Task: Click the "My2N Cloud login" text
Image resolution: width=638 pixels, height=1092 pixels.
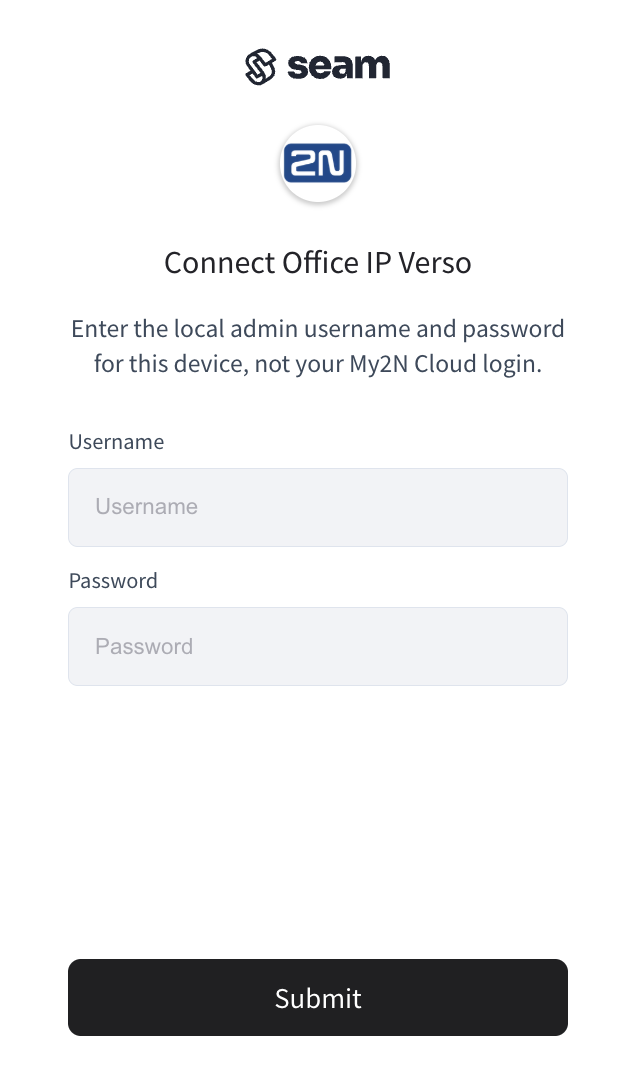Action: (x=445, y=364)
